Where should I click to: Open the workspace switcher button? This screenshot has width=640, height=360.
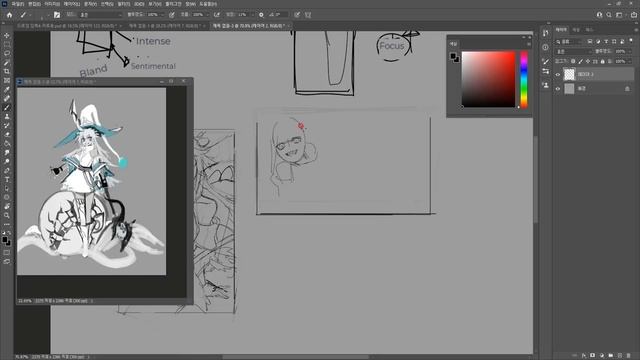coord(620,15)
